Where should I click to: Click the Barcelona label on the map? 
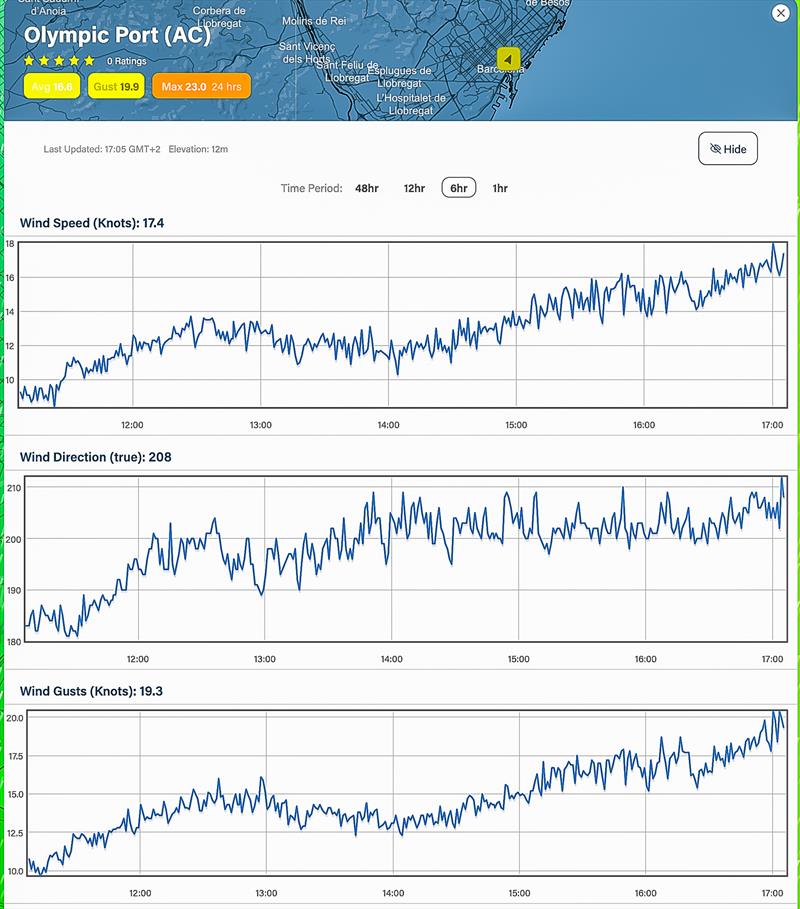click(x=500, y=69)
